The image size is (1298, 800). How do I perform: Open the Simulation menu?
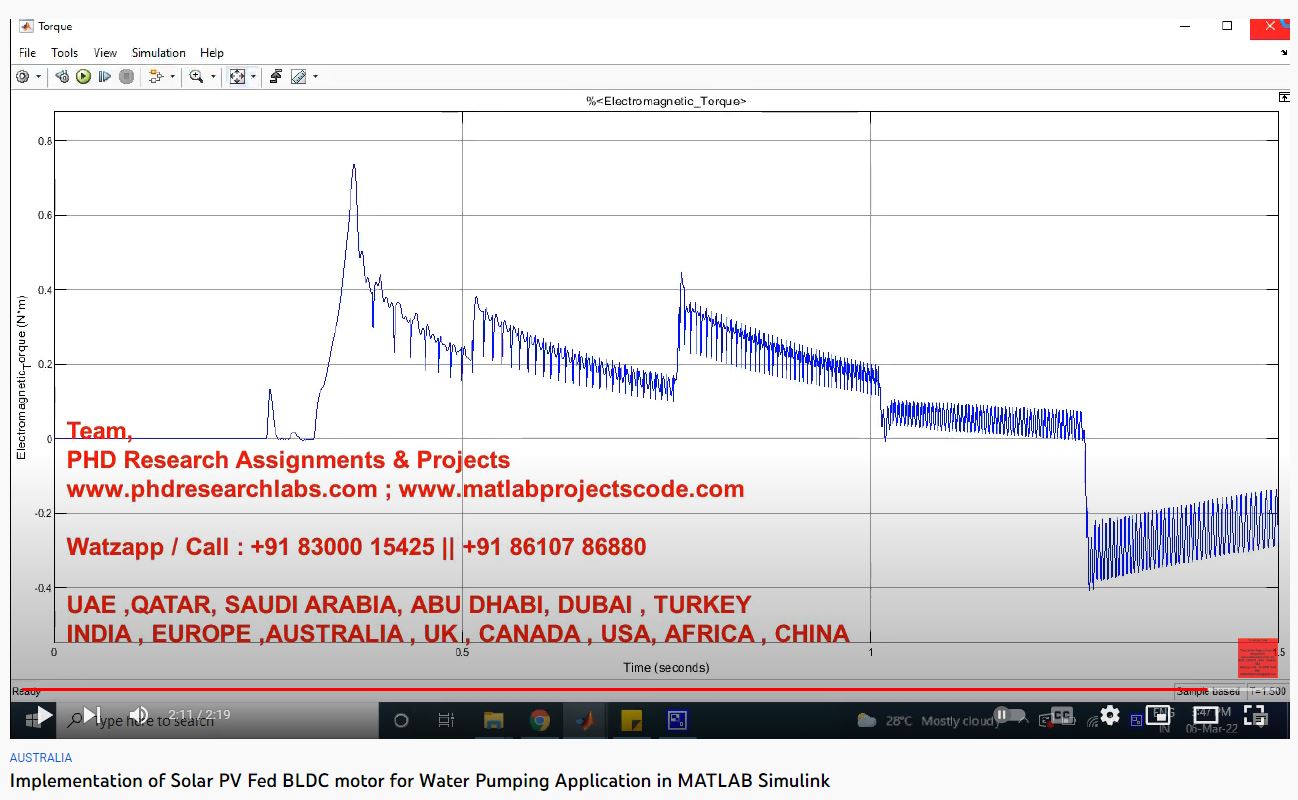point(158,53)
